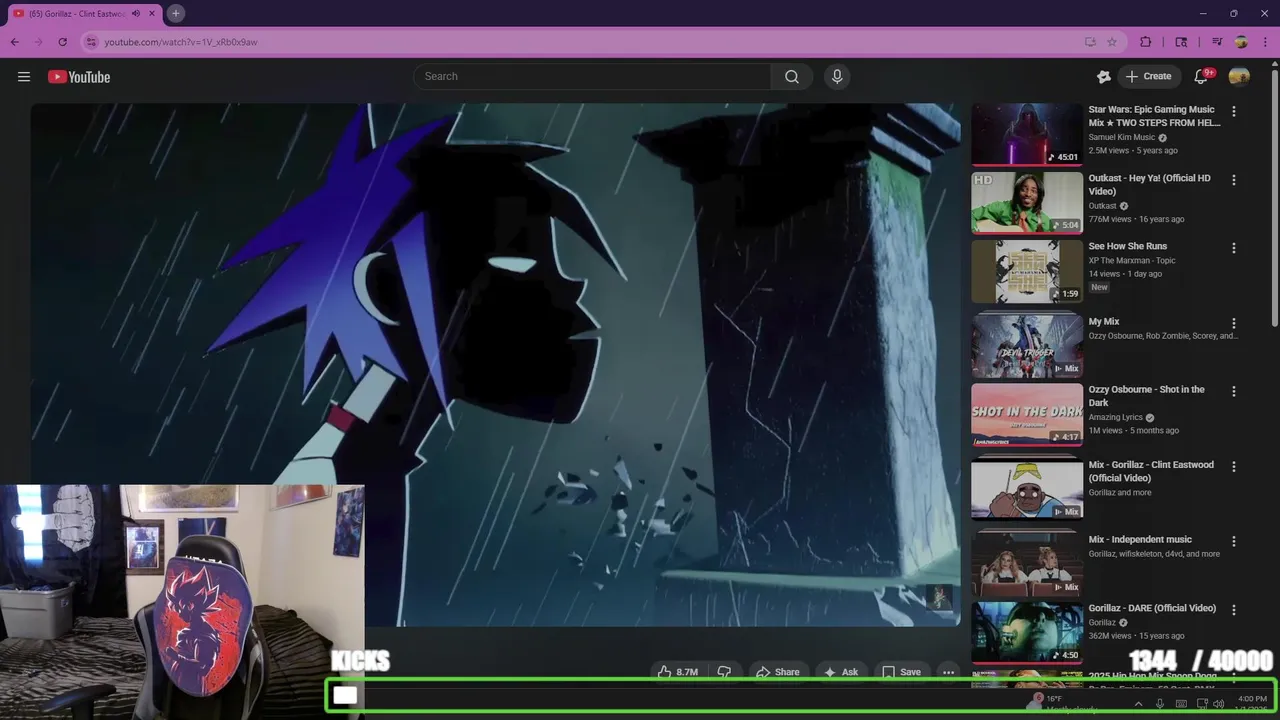The width and height of the screenshot is (1280, 720).
Task: Open a new browser tab
Action: click(175, 13)
